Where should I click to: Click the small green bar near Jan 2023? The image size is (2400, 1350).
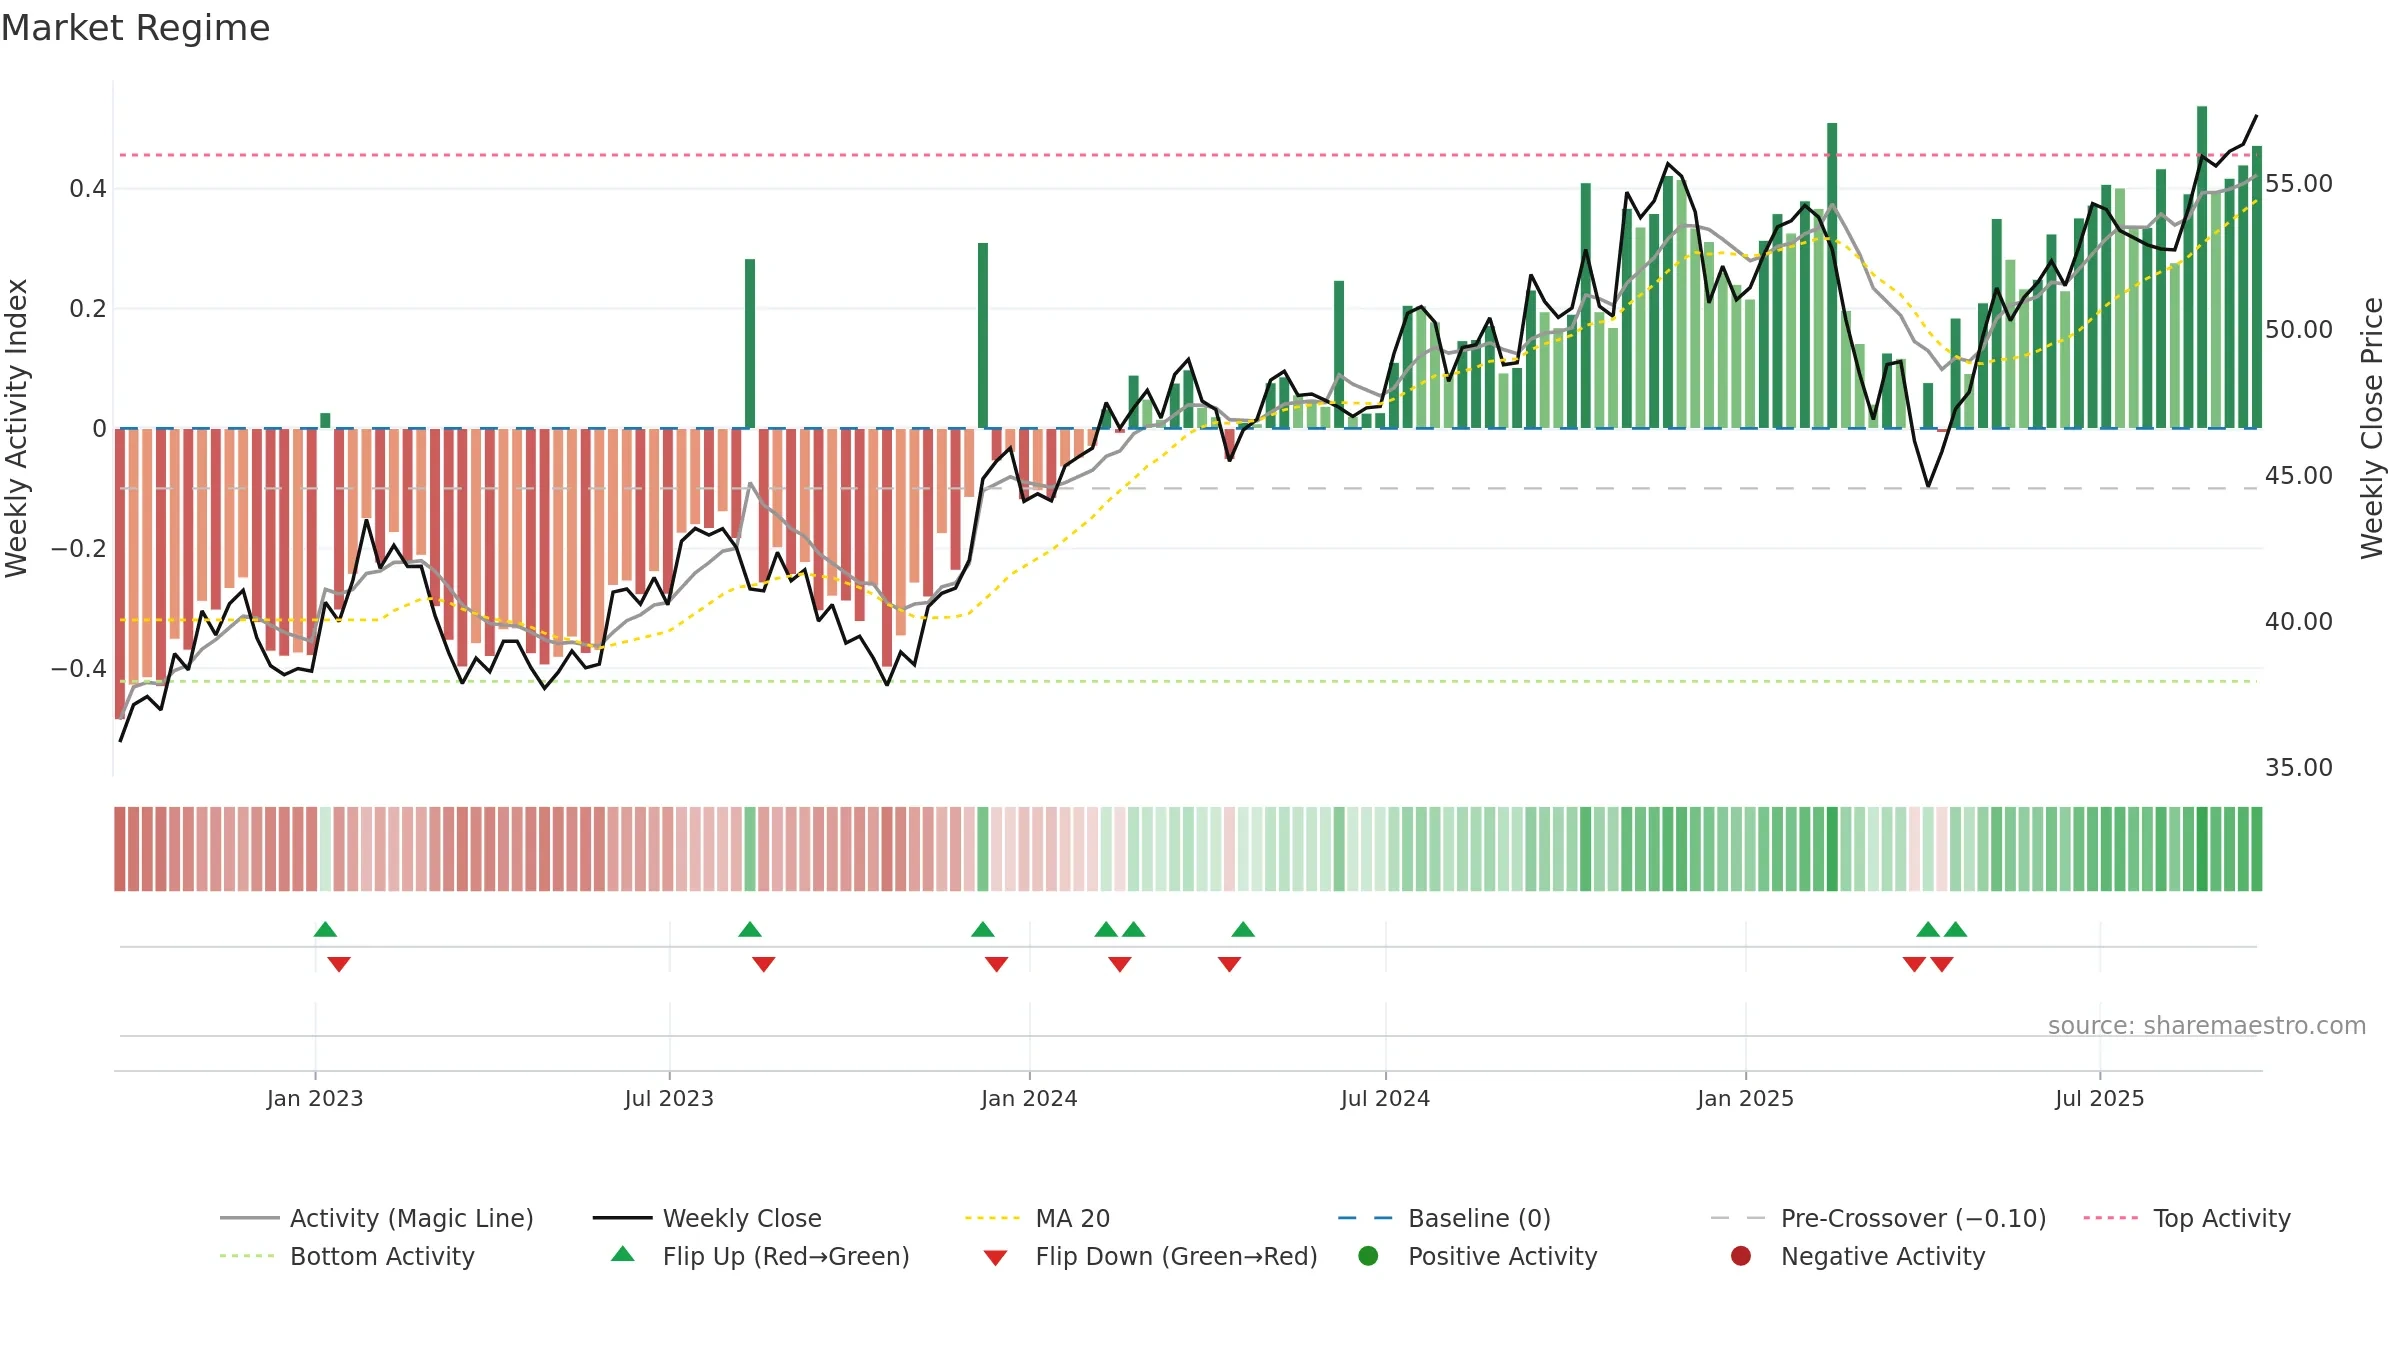(325, 421)
